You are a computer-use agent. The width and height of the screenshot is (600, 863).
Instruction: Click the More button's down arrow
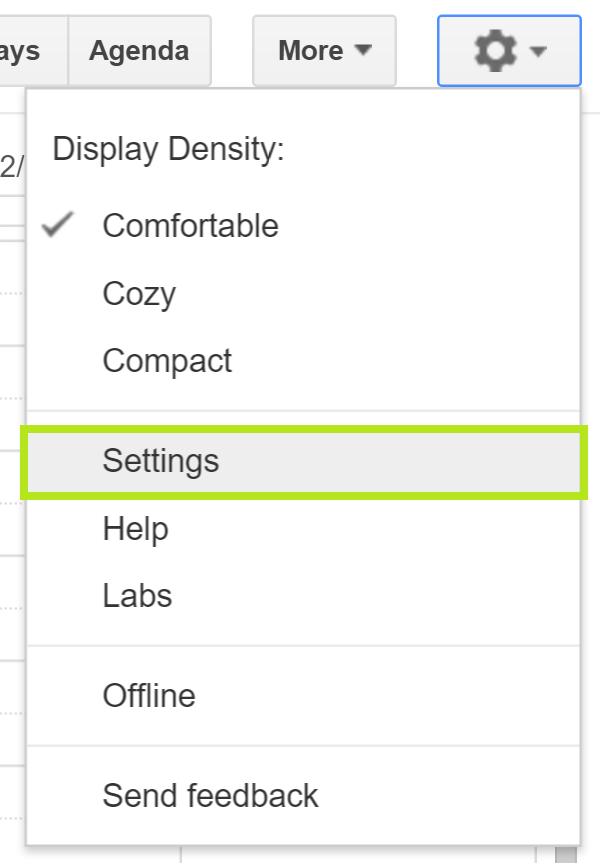[363, 51]
